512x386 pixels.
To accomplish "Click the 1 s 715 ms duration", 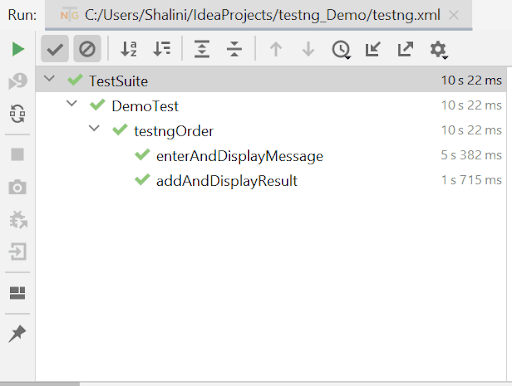I will click(x=471, y=180).
